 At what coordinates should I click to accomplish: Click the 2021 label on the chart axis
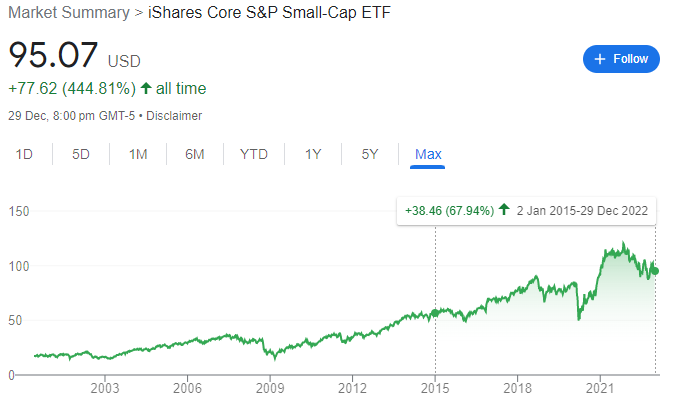click(x=598, y=388)
